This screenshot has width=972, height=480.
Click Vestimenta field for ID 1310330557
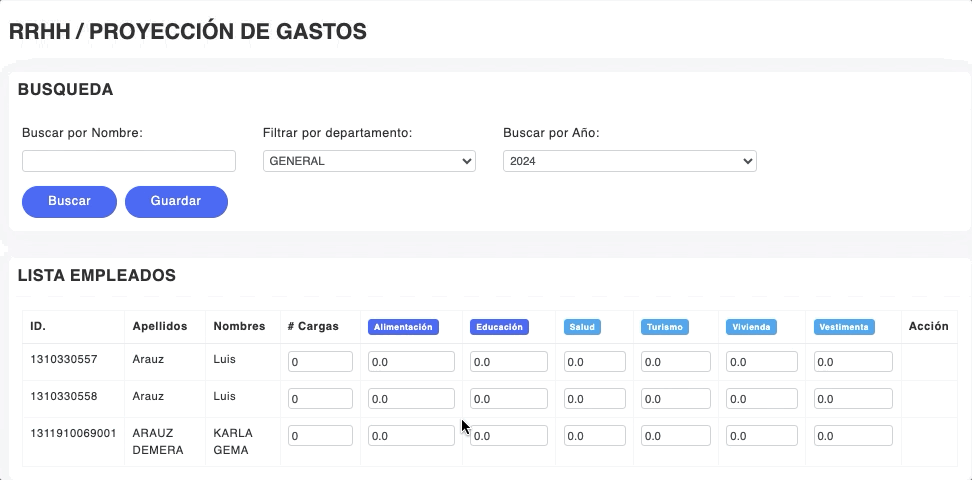(853, 362)
